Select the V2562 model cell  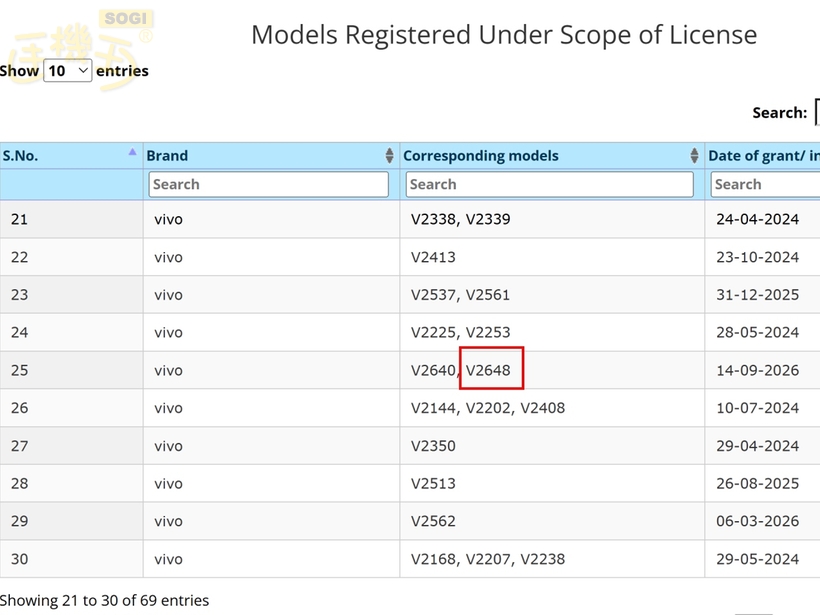552,521
